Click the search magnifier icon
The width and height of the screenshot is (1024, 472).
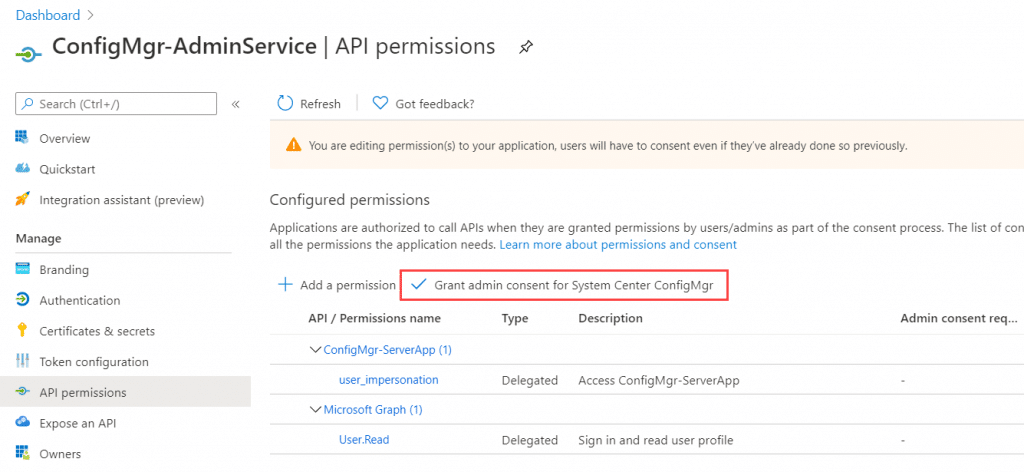(x=28, y=104)
